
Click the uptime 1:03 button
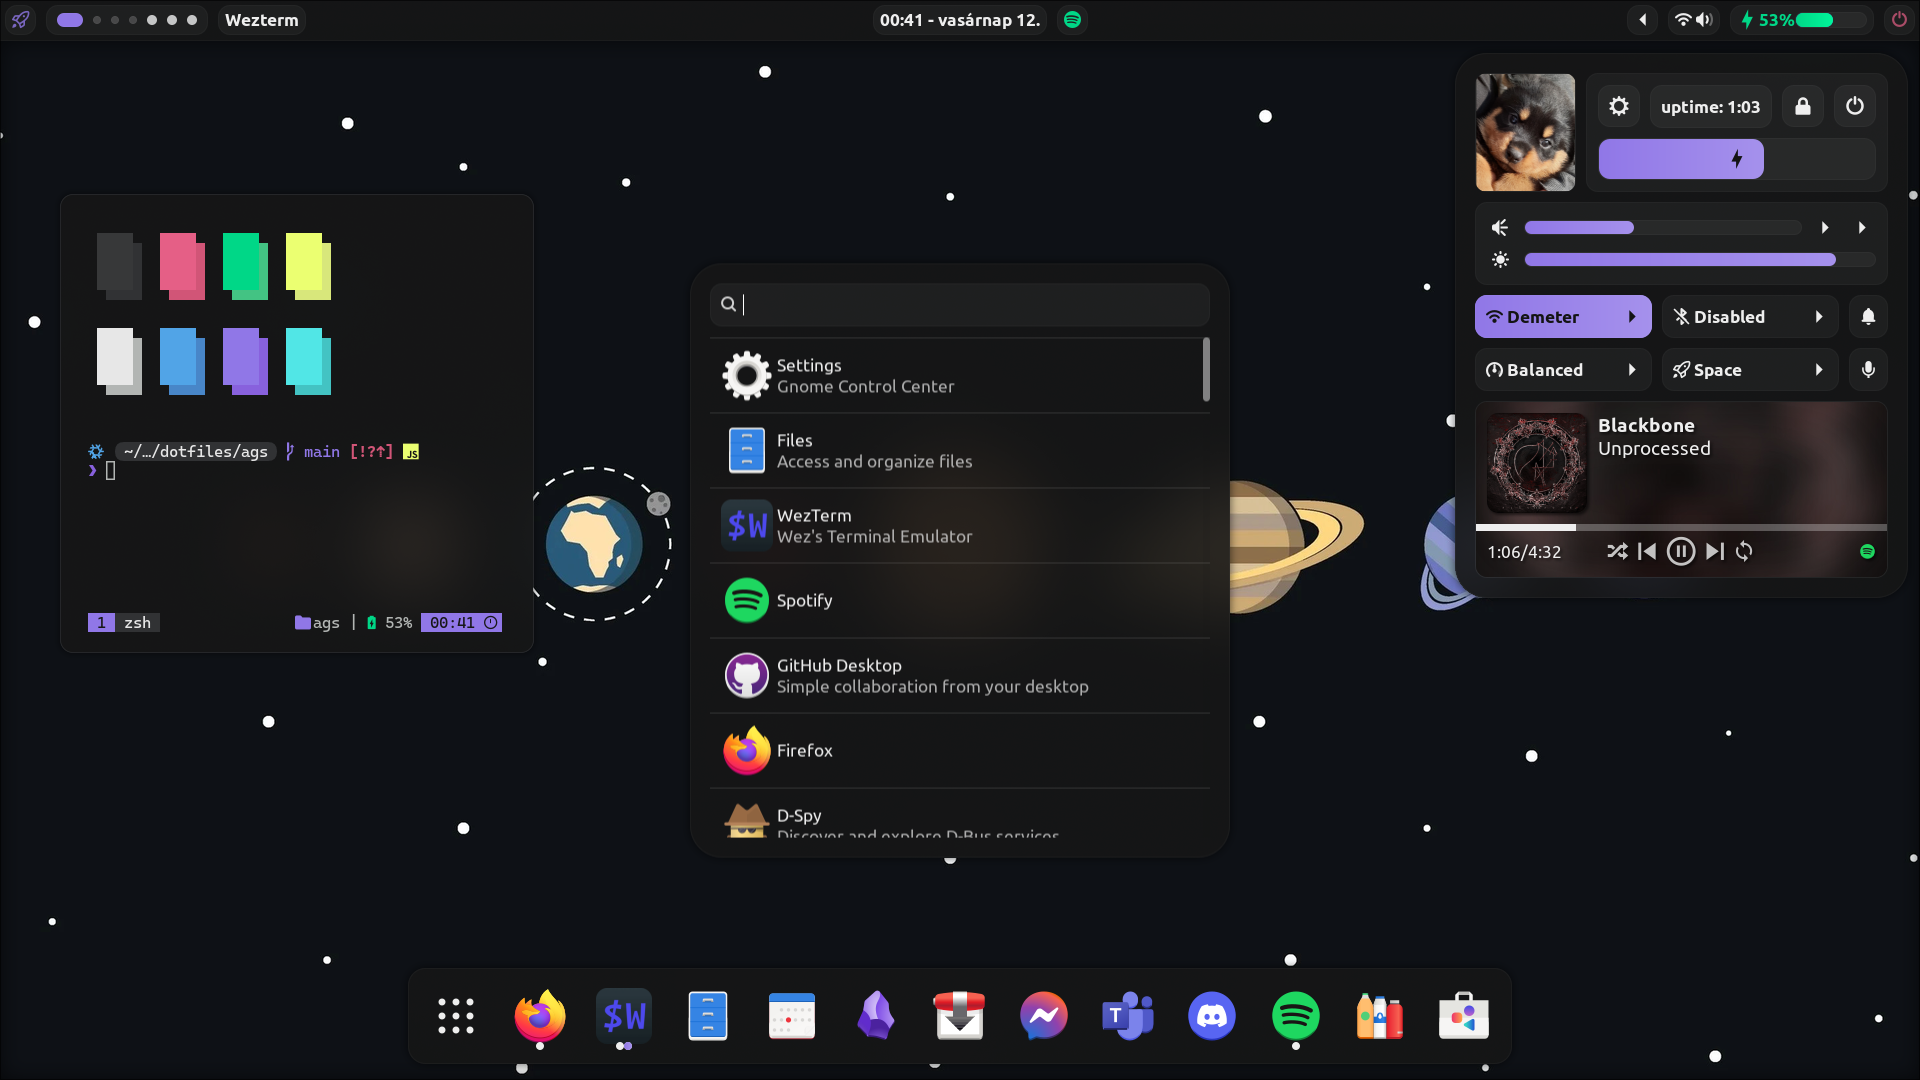(1710, 106)
